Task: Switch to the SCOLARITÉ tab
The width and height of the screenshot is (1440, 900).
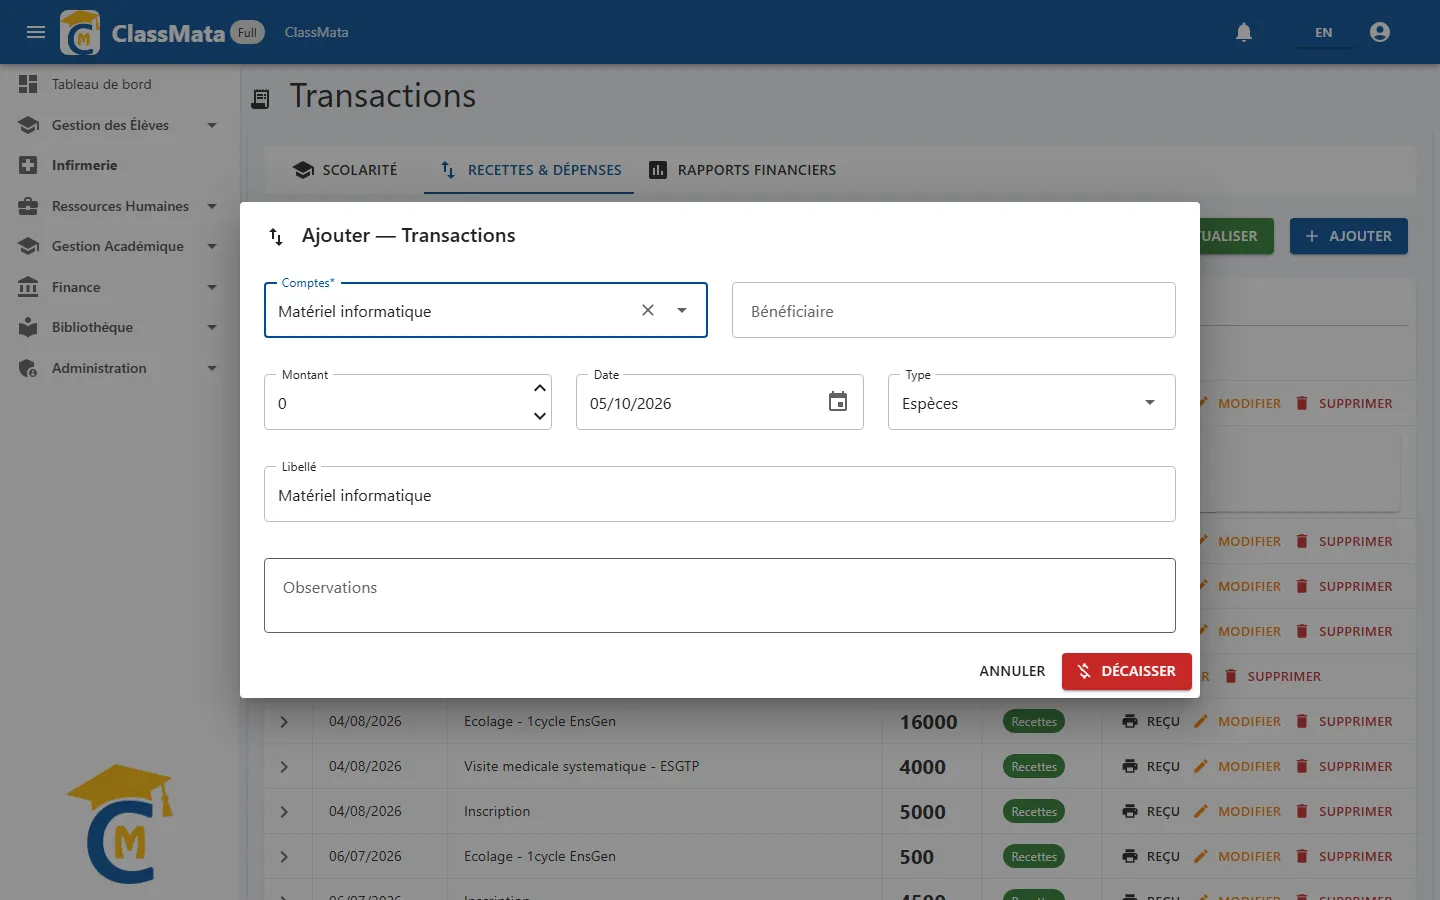Action: point(346,170)
